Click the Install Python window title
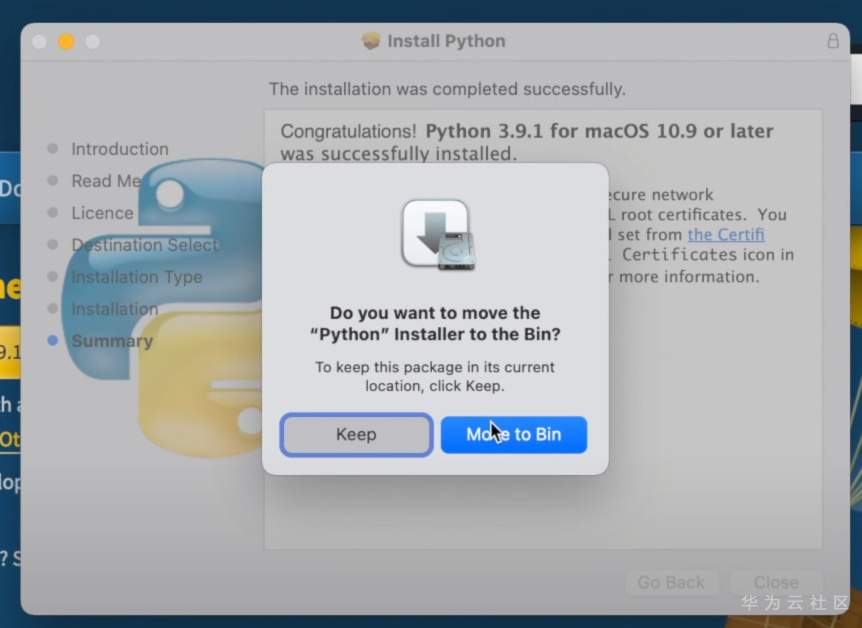The height and width of the screenshot is (628, 862). pos(446,41)
